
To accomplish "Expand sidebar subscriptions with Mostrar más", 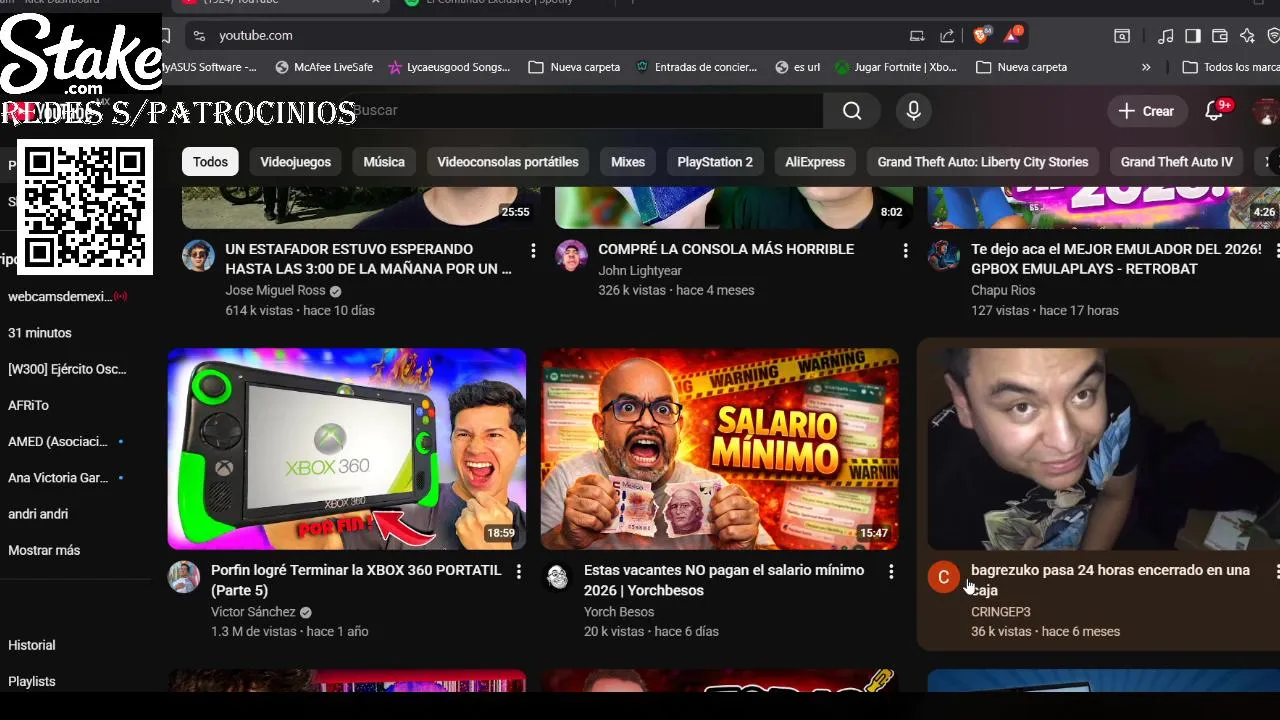I will coord(44,550).
